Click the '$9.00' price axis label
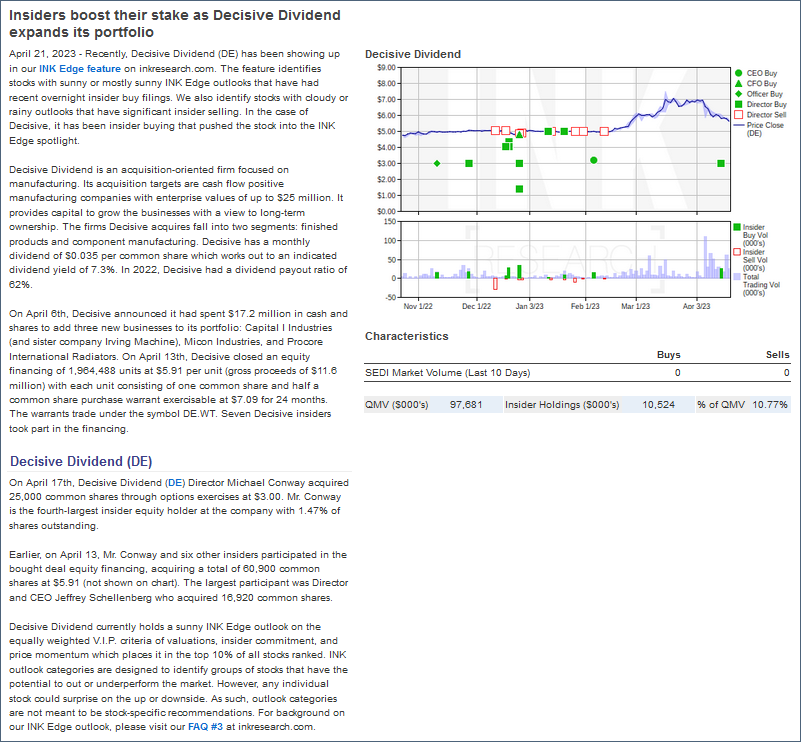The height and width of the screenshot is (742, 801). tap(386, 67)
